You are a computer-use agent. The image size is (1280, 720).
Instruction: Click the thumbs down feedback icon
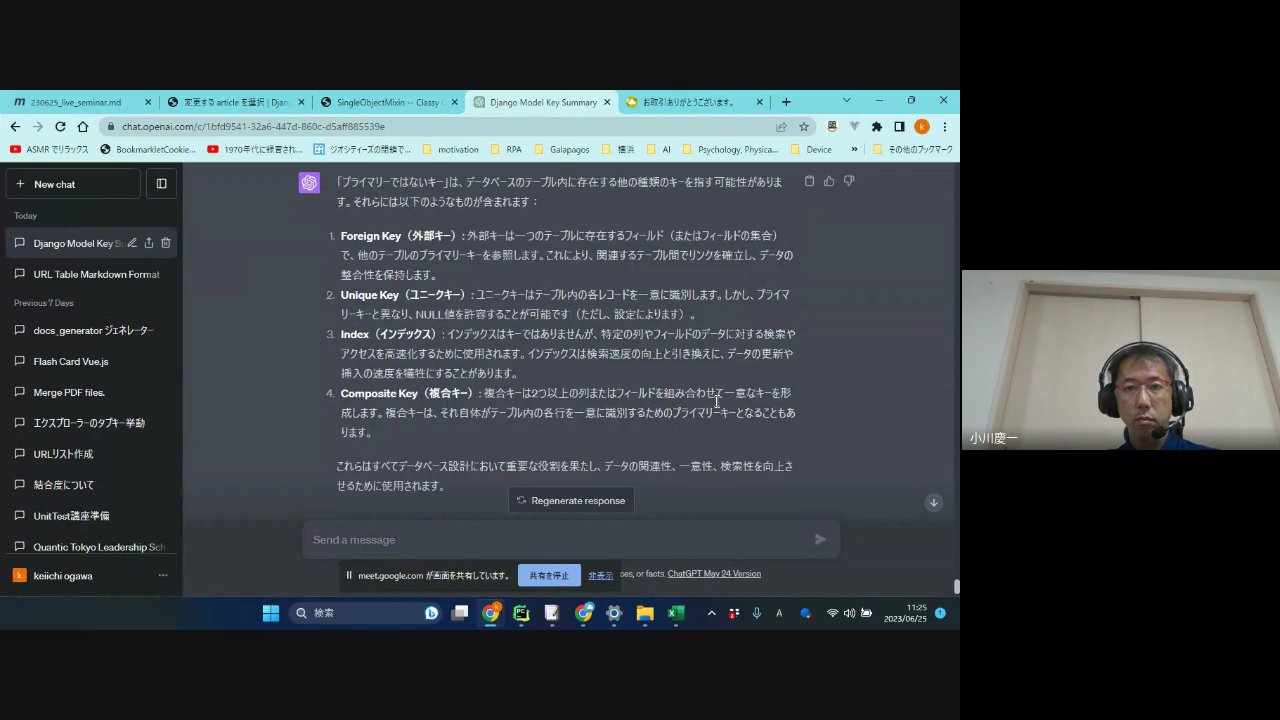tap(849, 181)
